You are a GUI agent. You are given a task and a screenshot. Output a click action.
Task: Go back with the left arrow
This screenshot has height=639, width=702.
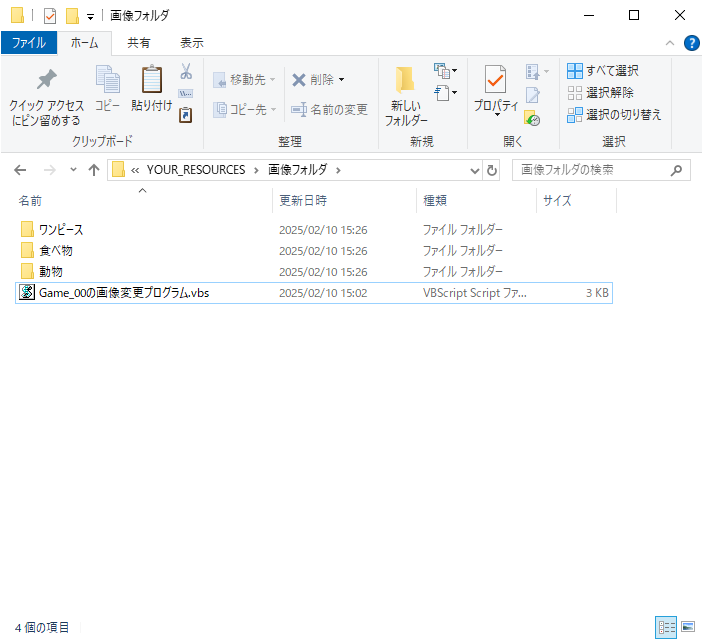coord(20,170)
